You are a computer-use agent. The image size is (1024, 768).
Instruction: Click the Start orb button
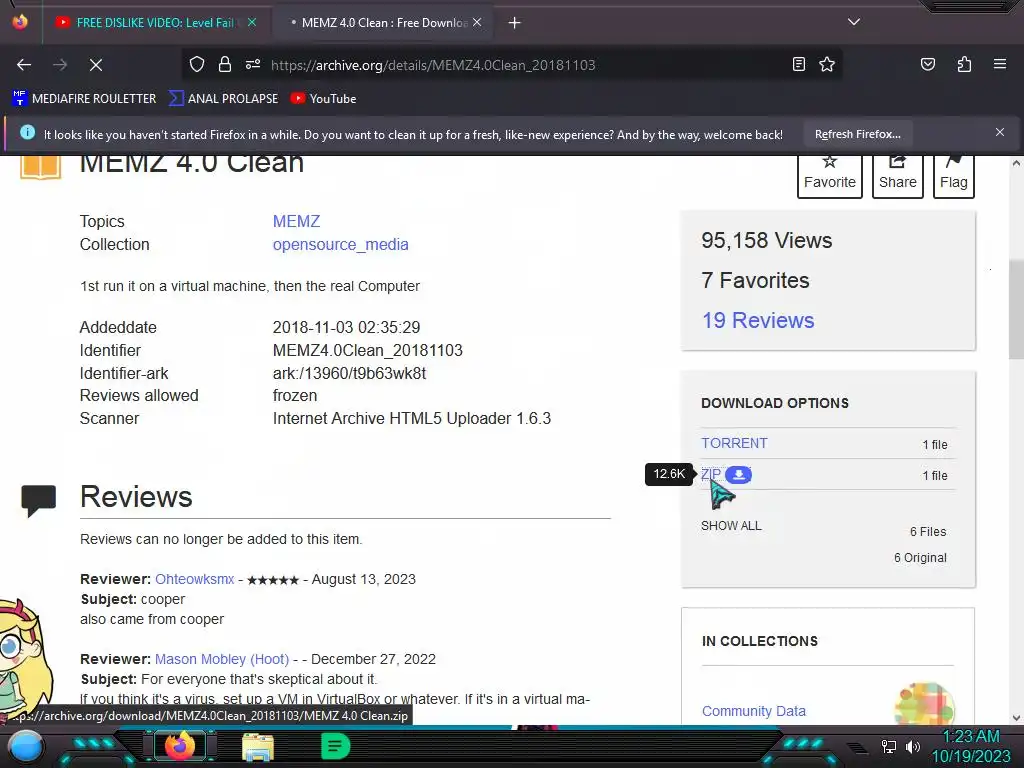[x=26, y=747]
